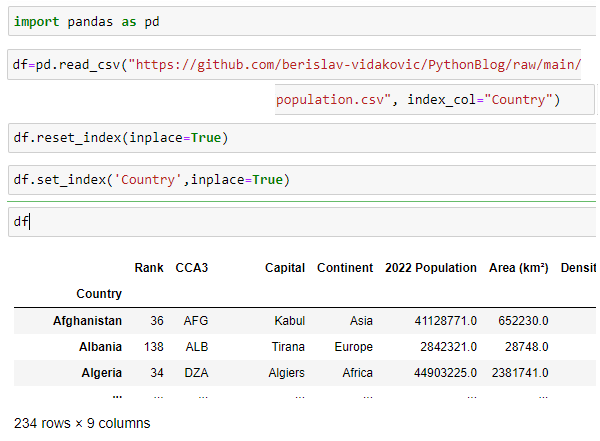Screen dimensions: 600x441
Task: Select the Rank column header
Action: pos(149,268)
